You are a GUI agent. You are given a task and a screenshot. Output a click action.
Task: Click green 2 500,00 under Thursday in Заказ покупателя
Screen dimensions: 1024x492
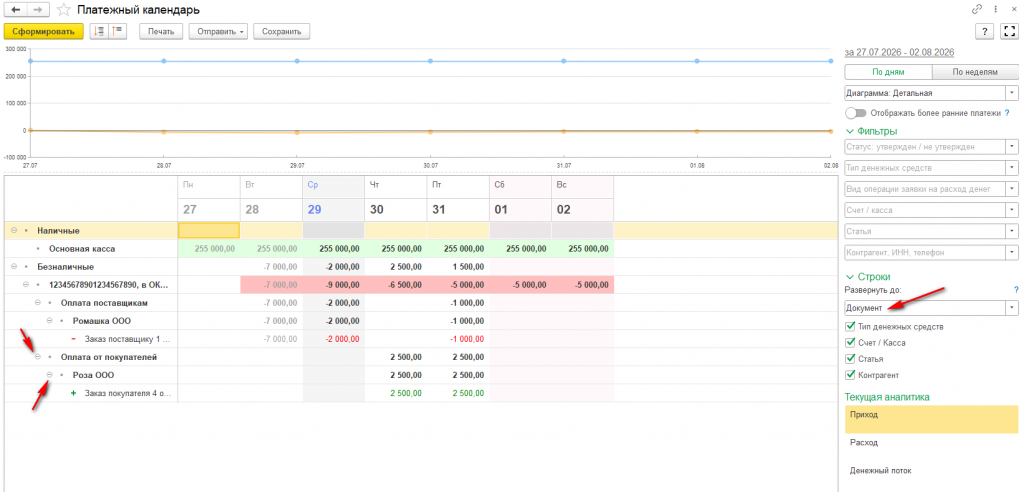coord(406,393)
